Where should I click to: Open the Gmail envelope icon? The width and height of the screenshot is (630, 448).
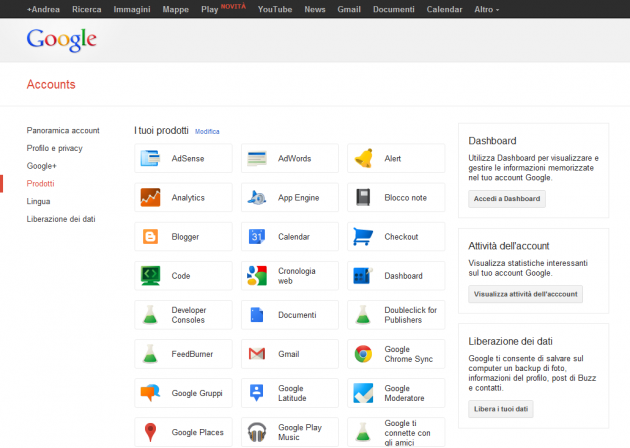[x=257, y=354]
